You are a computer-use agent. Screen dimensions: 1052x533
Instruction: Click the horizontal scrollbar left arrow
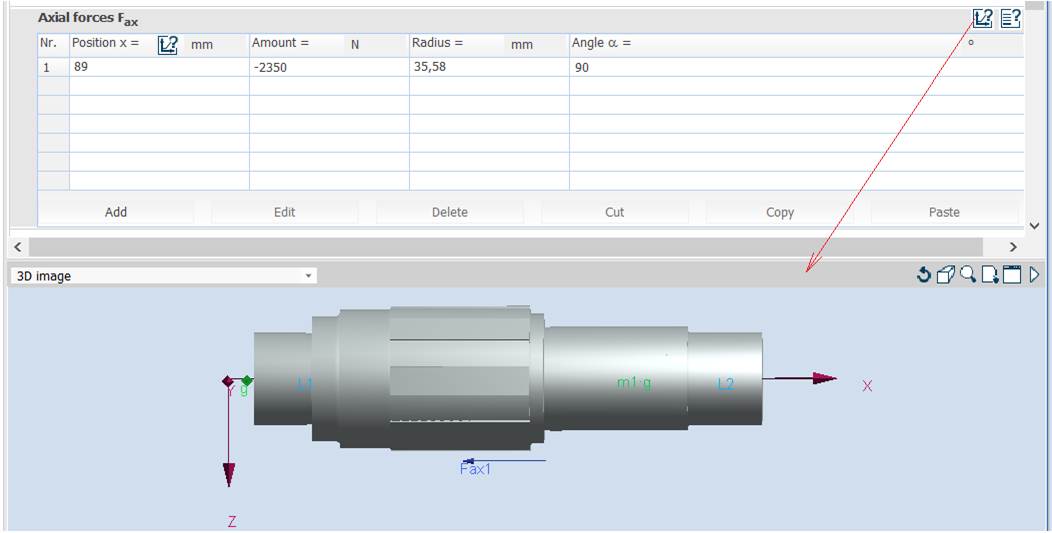pyautogui.click(x=18, y=247)
